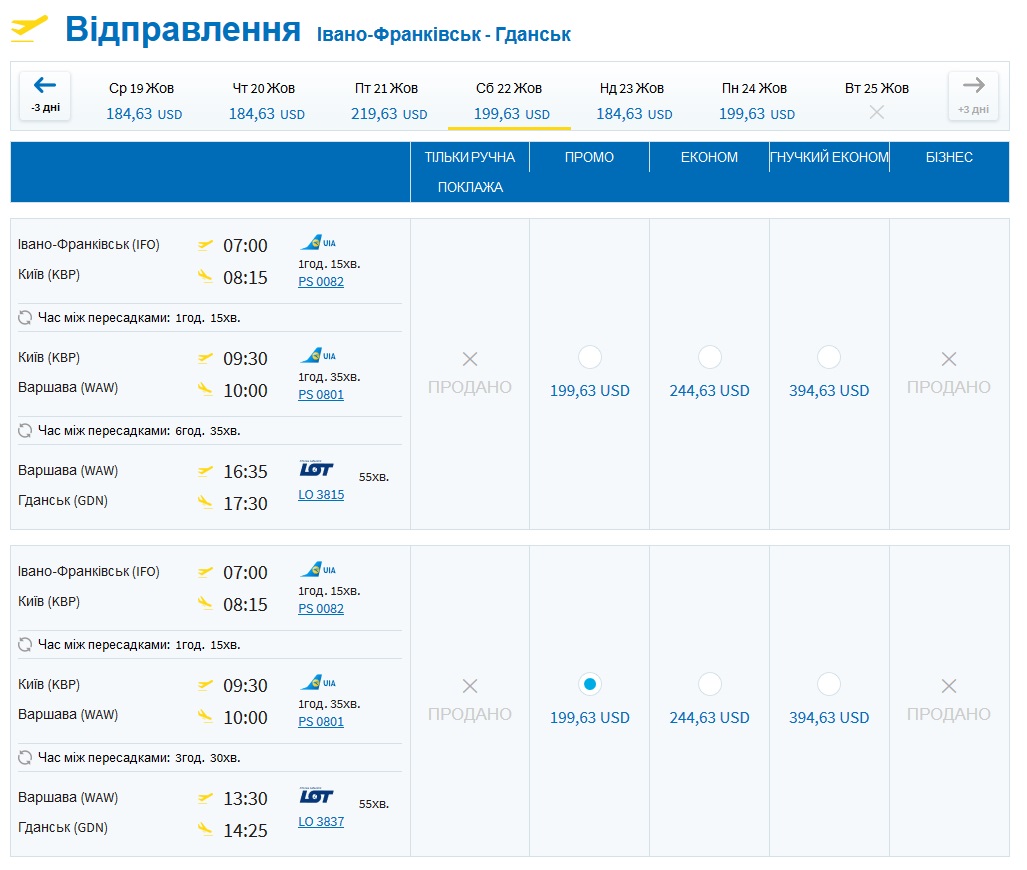
Task: Click the unavailable Вт 25 Жов date
Action: pyautogui.click(x=877, y=100)
